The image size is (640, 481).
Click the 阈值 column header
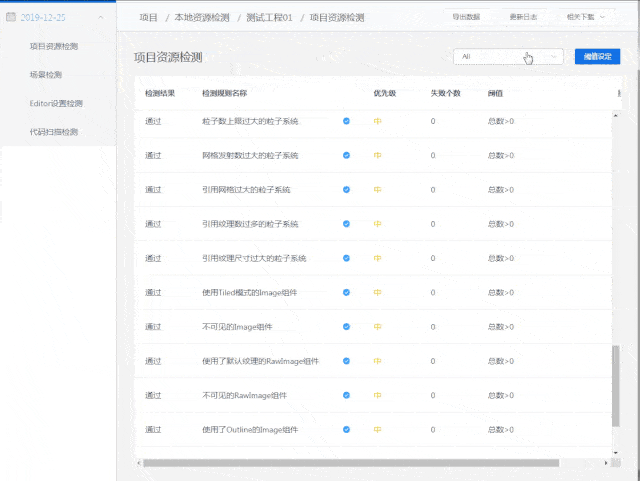click(x=495, y=93)
